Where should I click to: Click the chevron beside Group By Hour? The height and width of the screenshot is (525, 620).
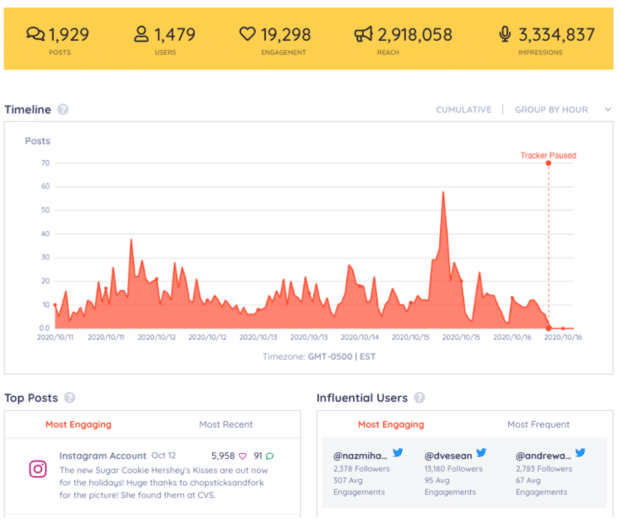(x=608, y=110)
